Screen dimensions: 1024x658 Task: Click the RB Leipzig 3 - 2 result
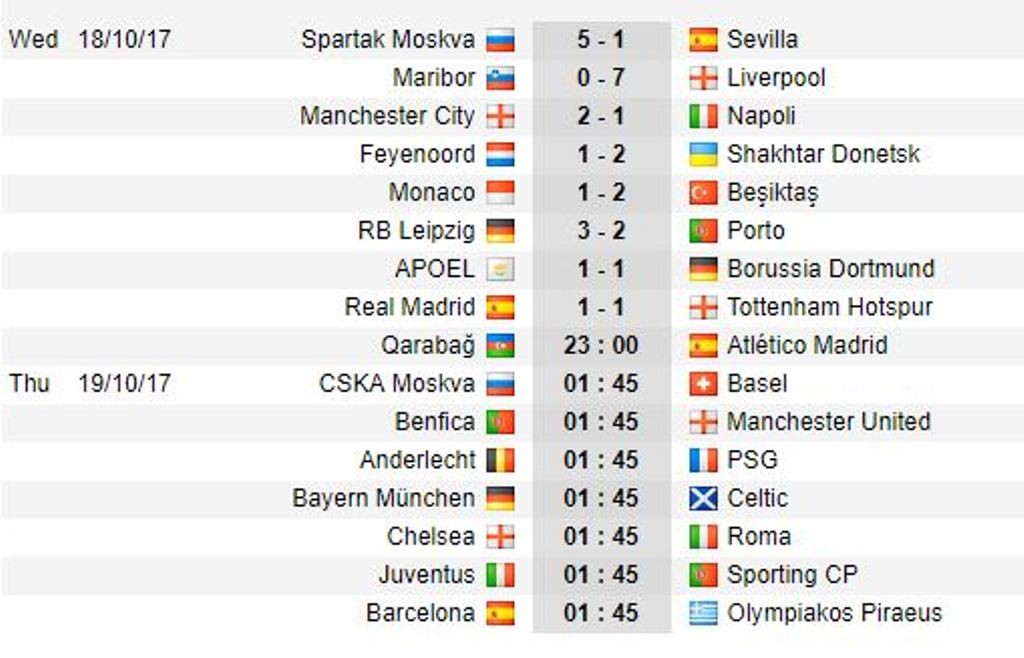click(601, 231)
